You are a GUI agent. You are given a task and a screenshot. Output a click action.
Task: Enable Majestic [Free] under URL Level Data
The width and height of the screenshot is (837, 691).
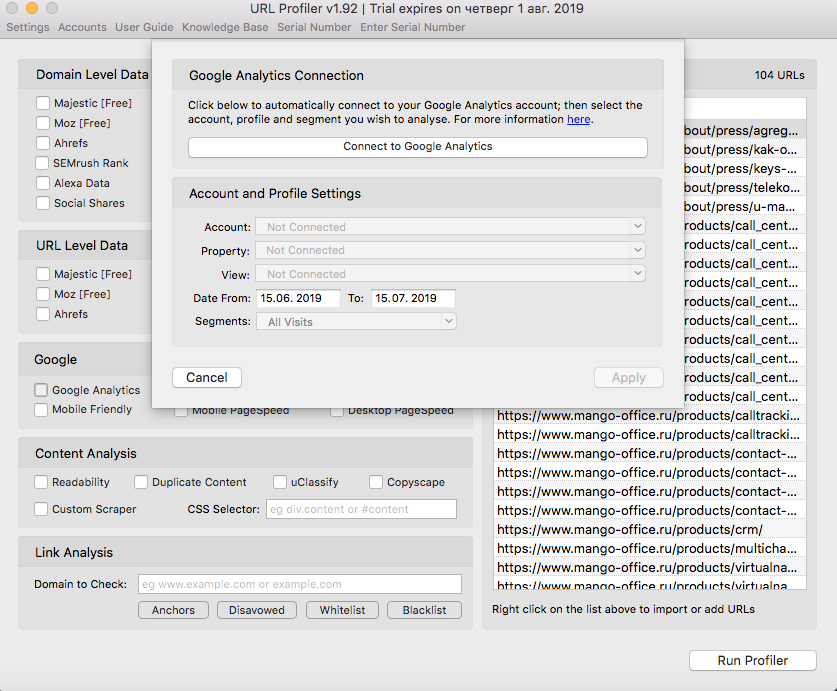[43, 274]
